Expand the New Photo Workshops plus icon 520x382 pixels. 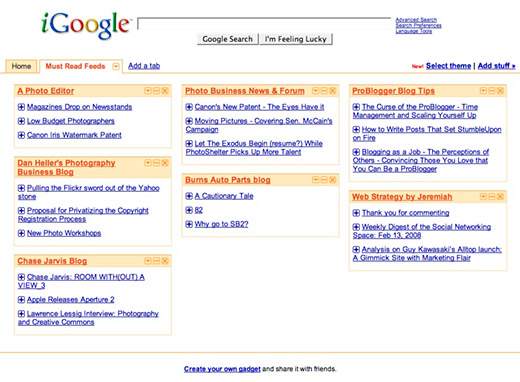pos(21,233)
